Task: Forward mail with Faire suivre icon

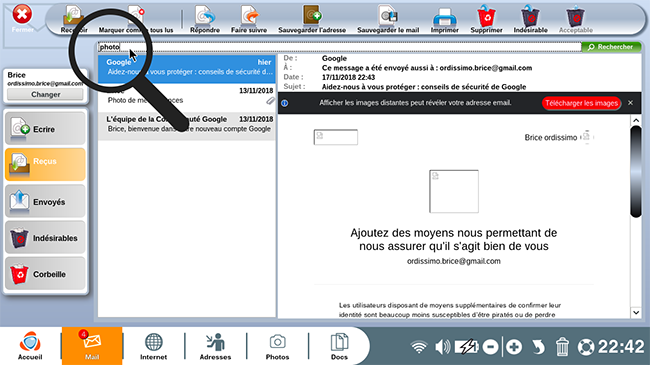Action: [x=250, y=16]
